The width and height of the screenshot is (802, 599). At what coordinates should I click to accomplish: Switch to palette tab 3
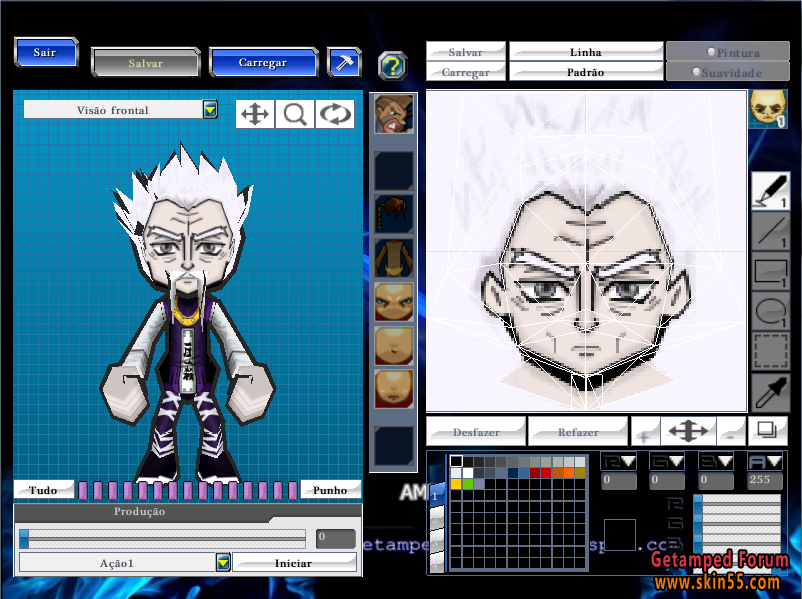click(436, 539)
